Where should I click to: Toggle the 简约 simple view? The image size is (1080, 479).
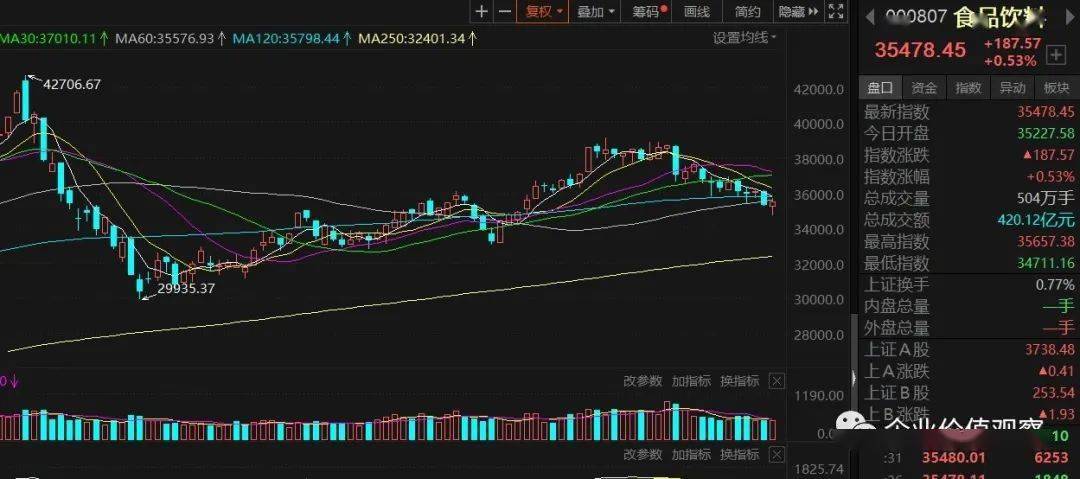pos(747,11)
